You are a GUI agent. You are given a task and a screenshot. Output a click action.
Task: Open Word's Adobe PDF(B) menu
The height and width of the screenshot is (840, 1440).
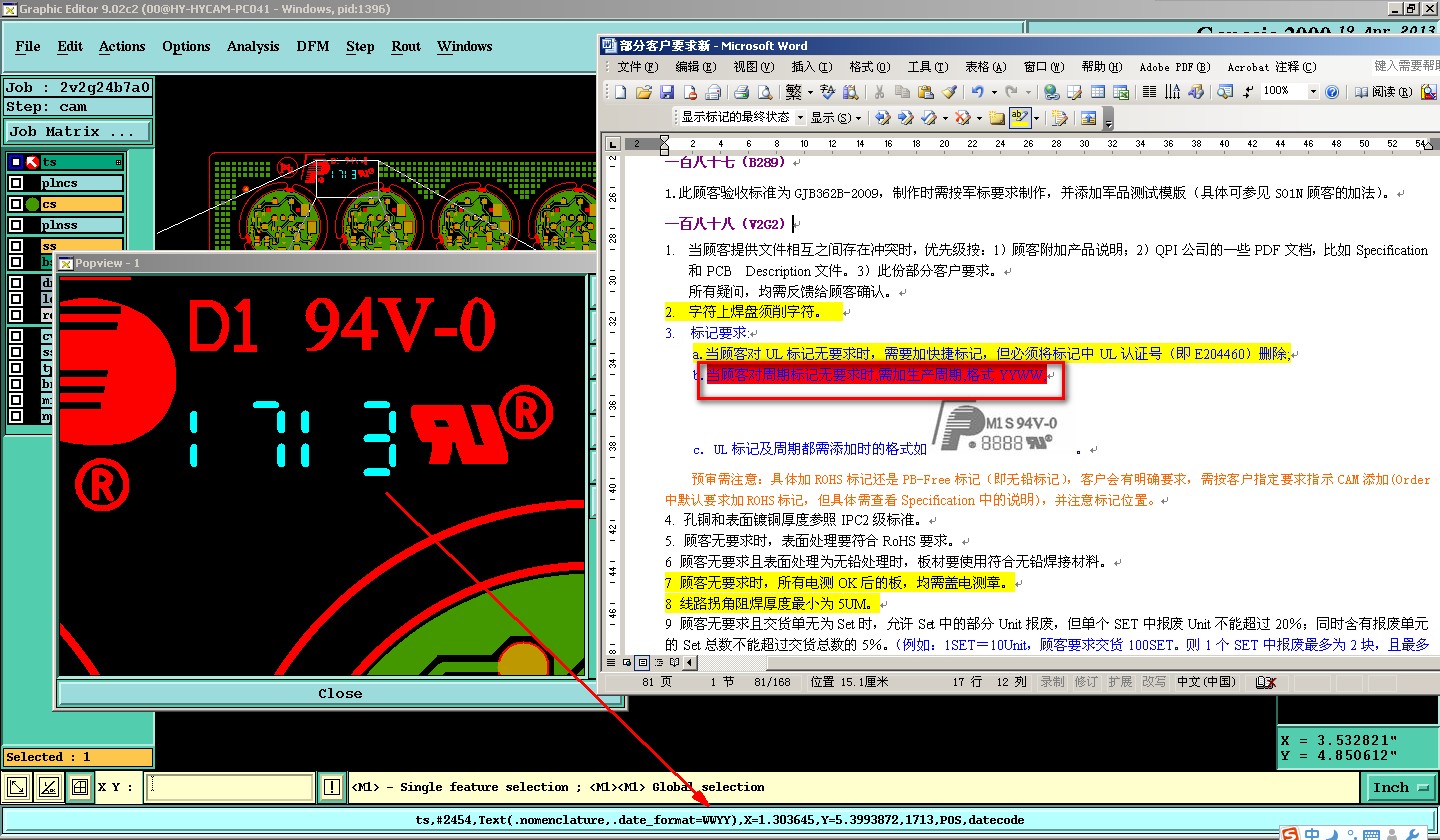coord(1175,67)
